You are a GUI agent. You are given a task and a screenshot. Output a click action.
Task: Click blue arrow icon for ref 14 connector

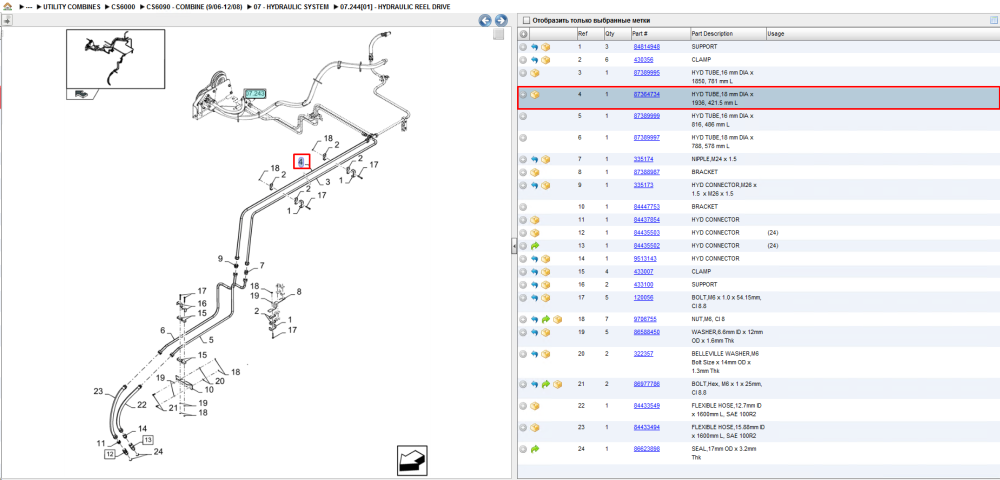[x=534, y=259]
